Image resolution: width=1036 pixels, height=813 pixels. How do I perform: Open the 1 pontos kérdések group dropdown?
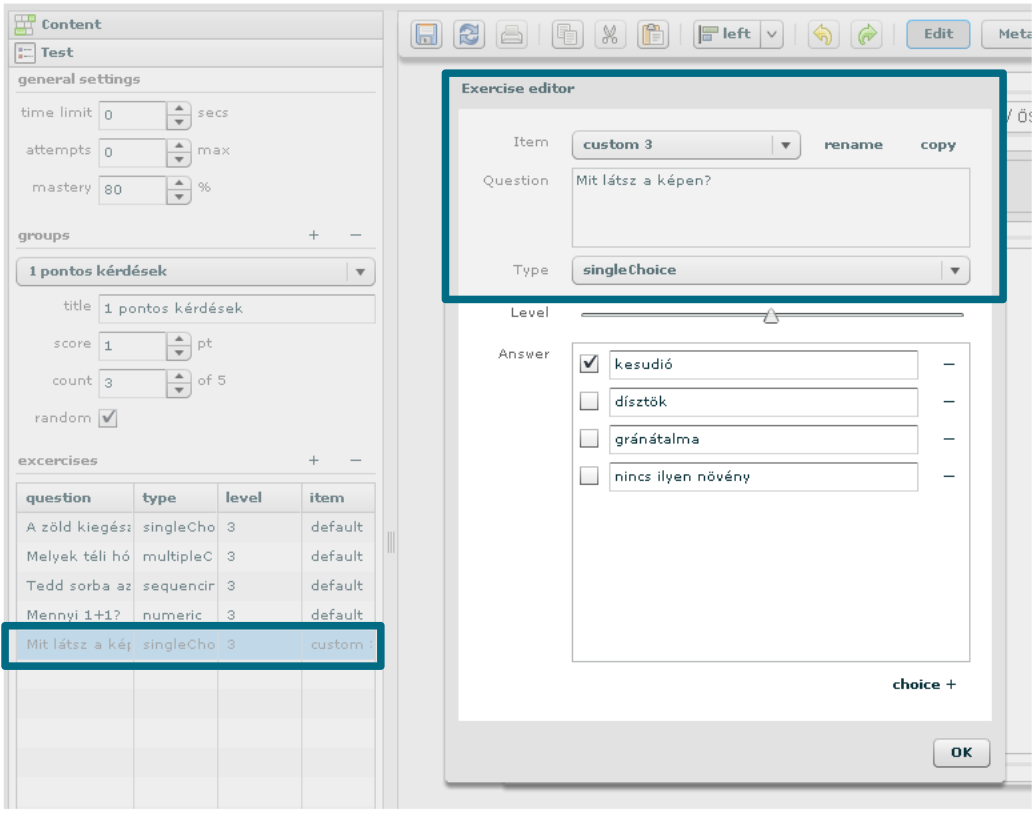coord(360,271)
